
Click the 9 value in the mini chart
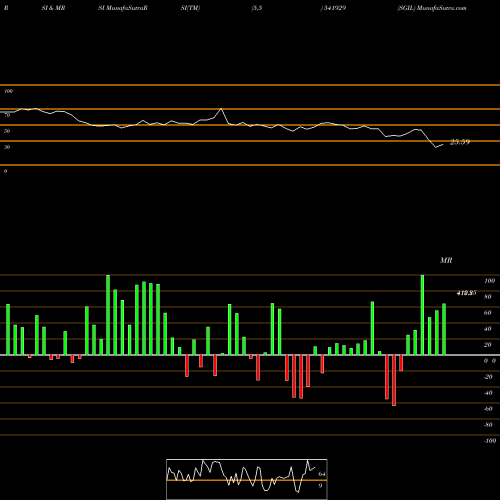click(x=320, y=486)
